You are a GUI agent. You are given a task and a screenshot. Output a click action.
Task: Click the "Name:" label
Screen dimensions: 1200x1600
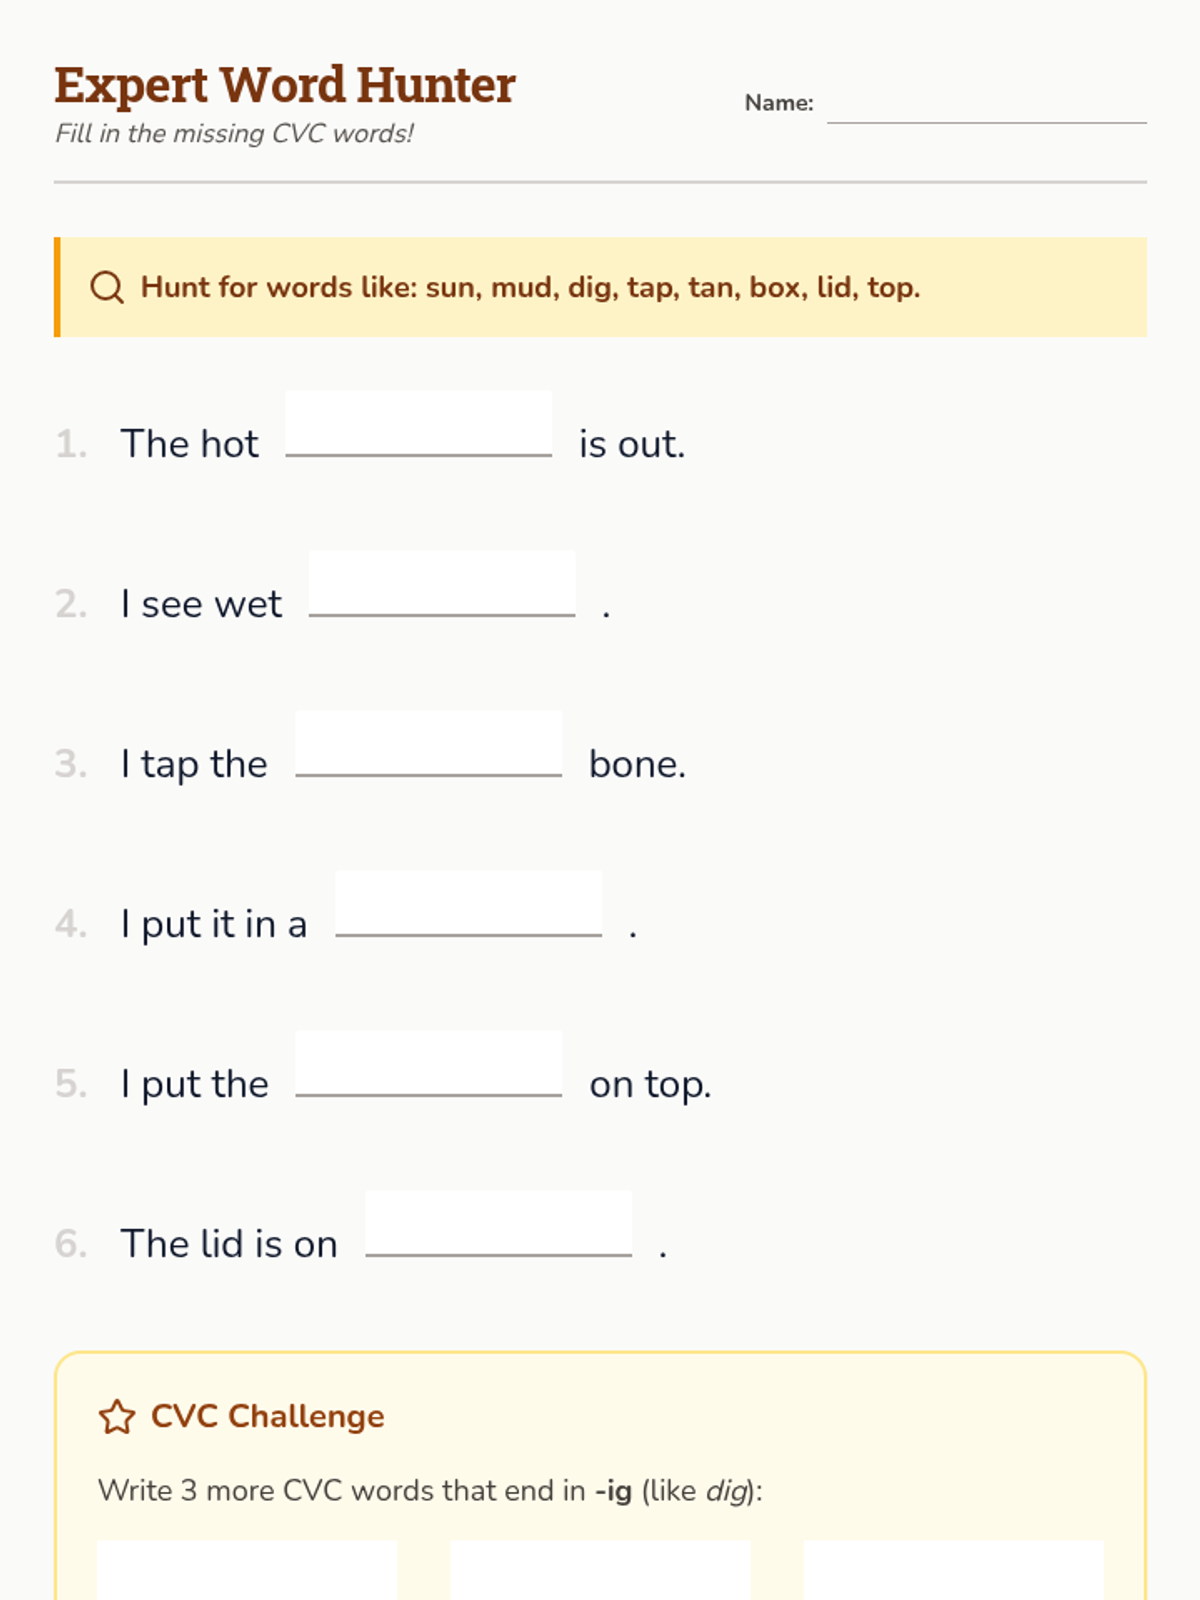[x=779, y=103]
